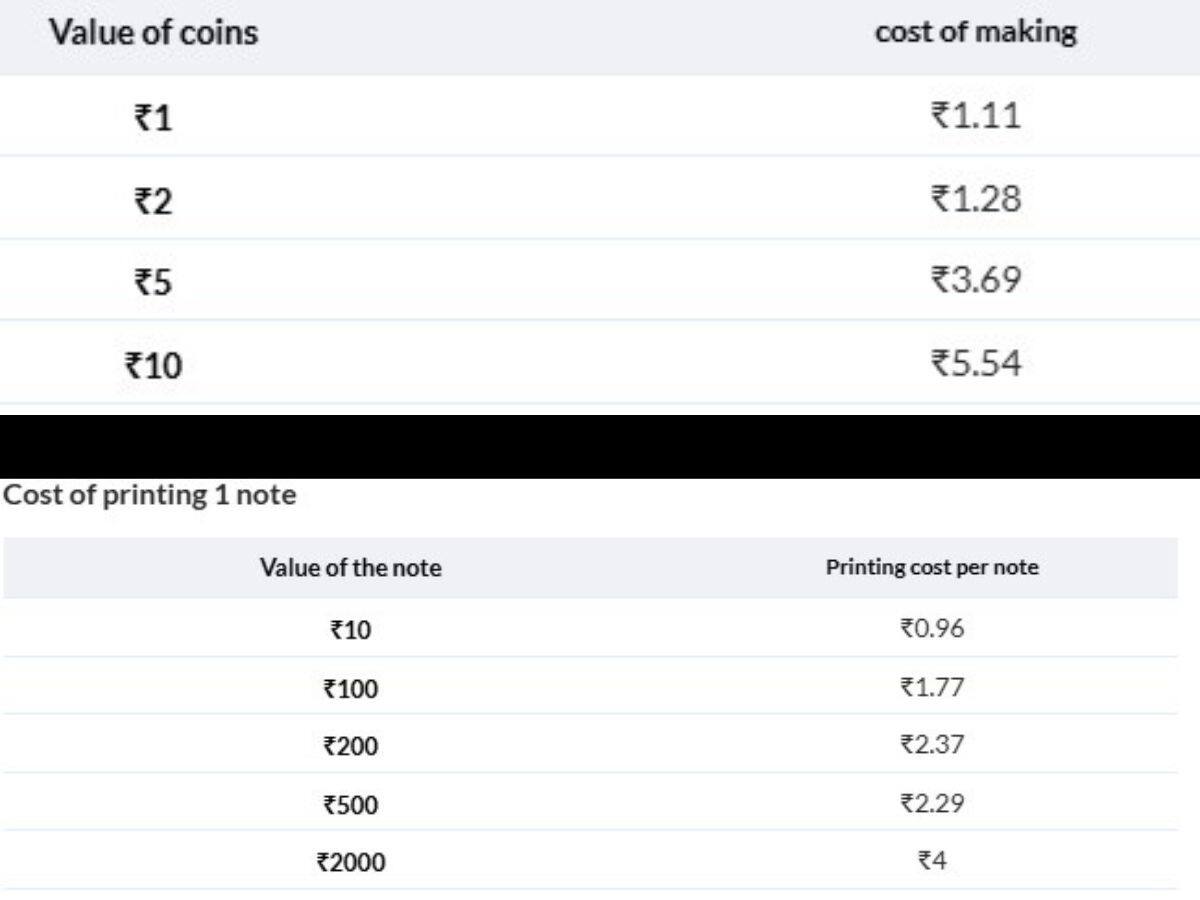Click the ₹500 note value cell
This screenshot has width=1200, height=900.
pos(350,804)
